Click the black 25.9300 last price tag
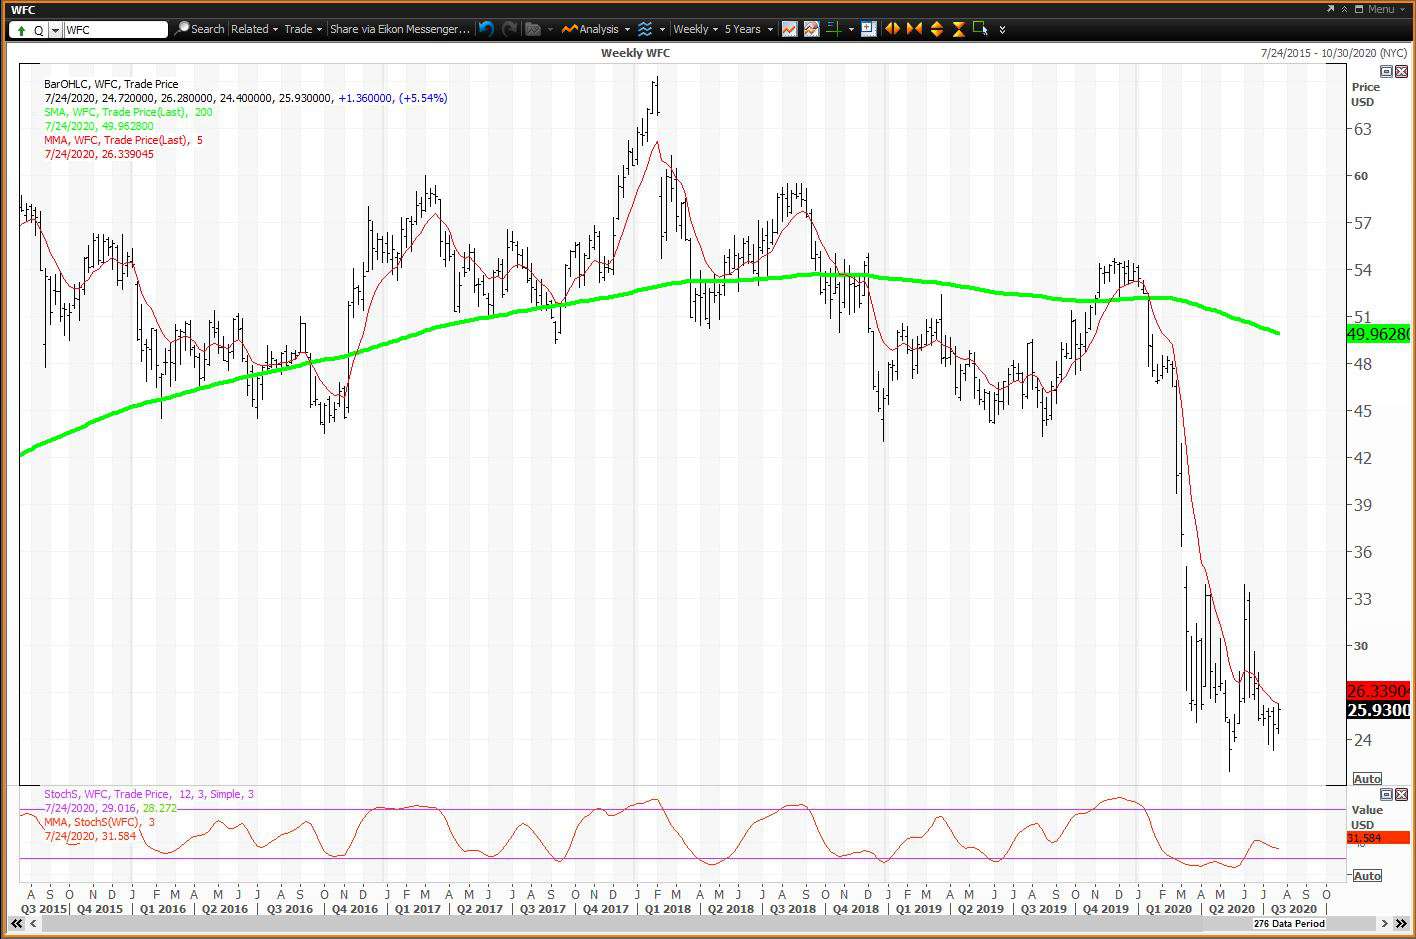Viewport: 1416px width, 939px height. pyautogui.click(x=1379, y=710)
